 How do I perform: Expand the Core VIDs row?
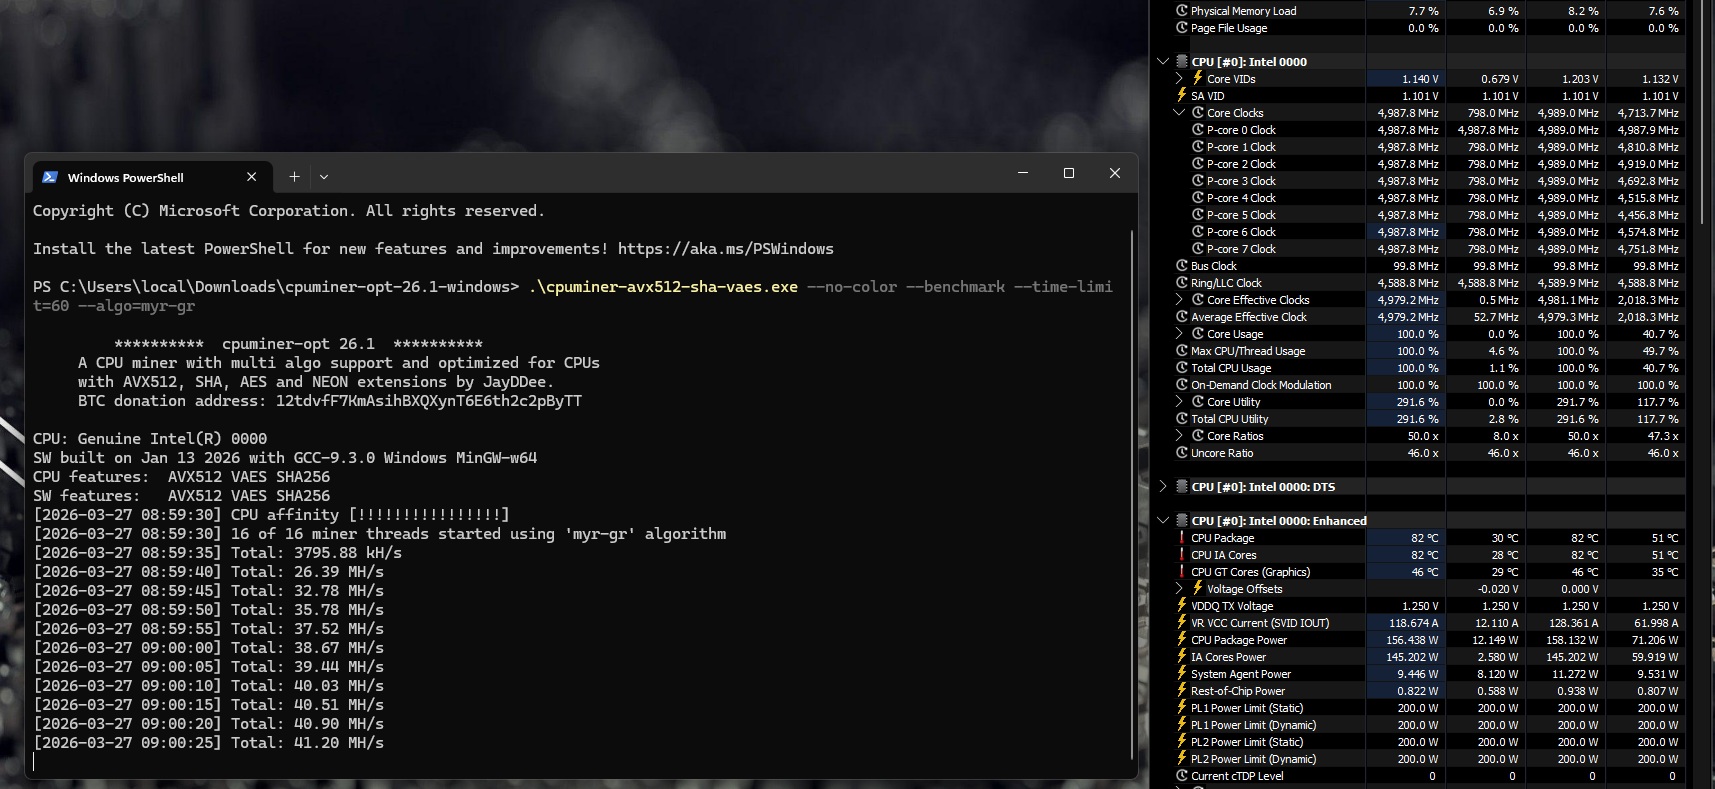[1179, 79]
